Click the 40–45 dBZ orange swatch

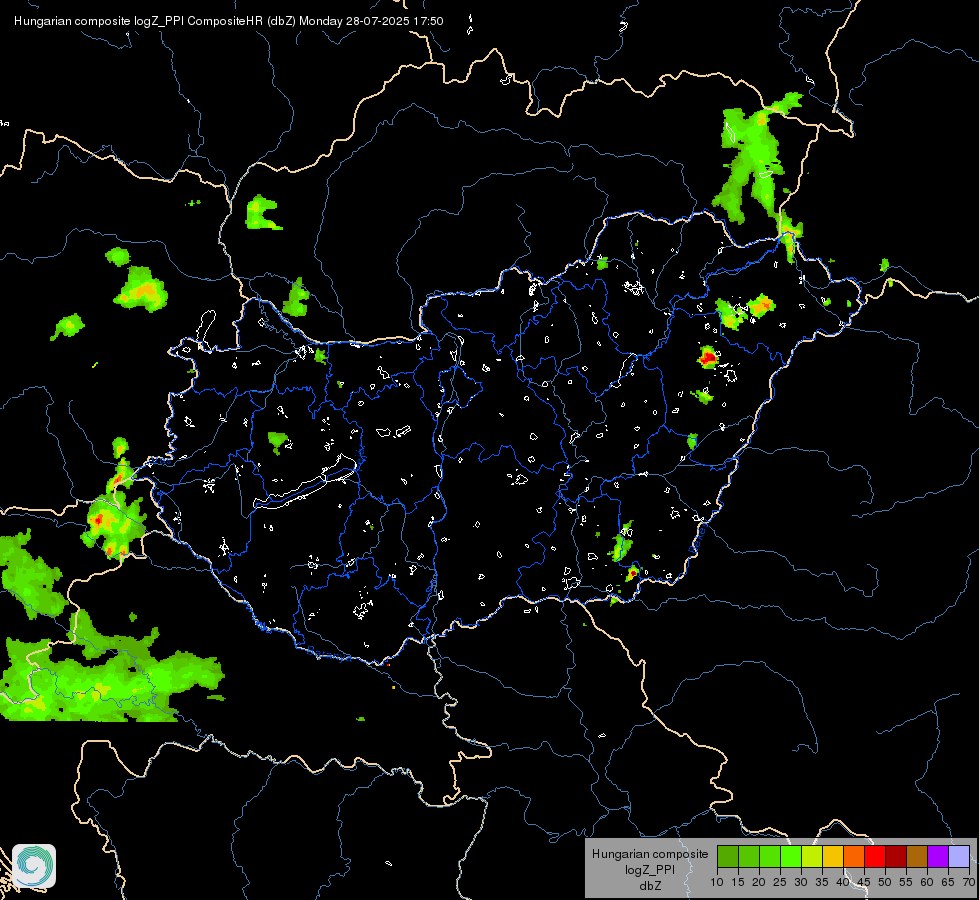(854, 856)
